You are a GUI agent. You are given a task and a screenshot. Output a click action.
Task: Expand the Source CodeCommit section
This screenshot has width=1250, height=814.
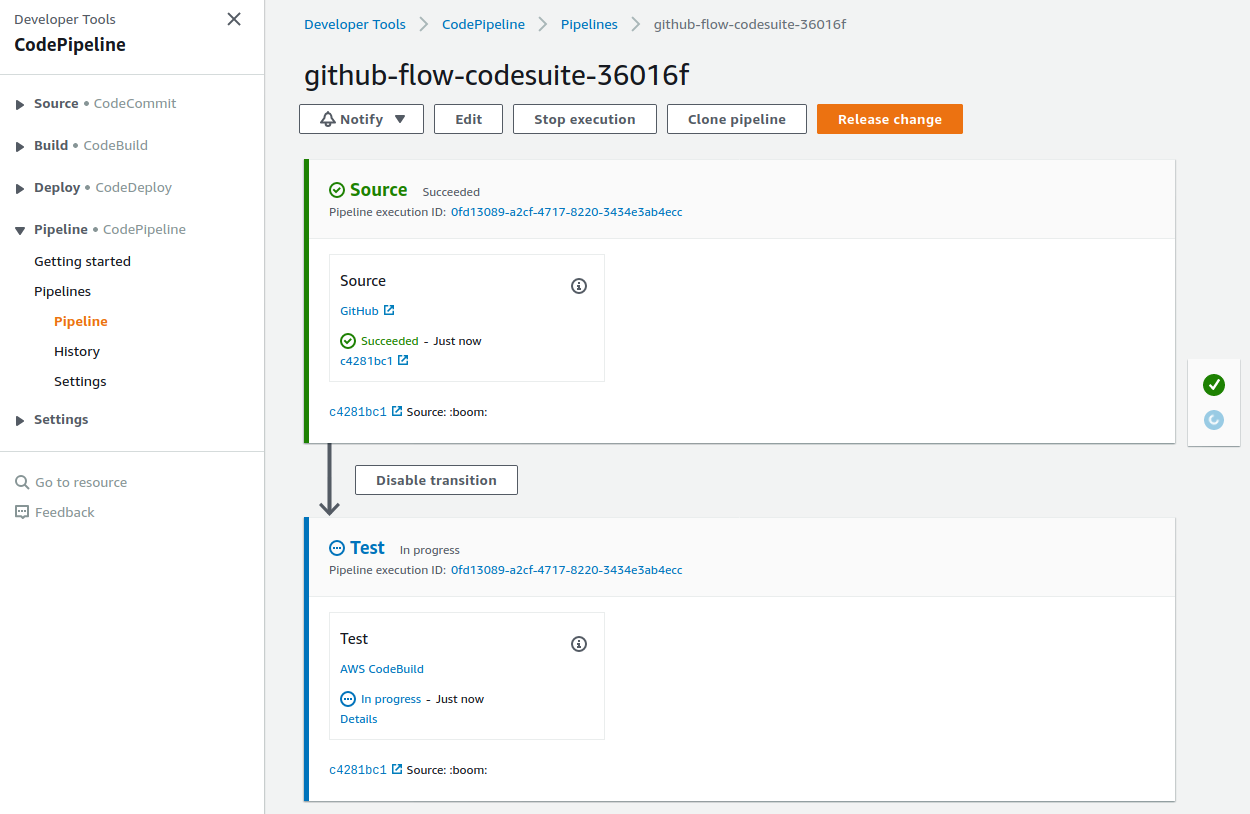[x=20, y=104]
